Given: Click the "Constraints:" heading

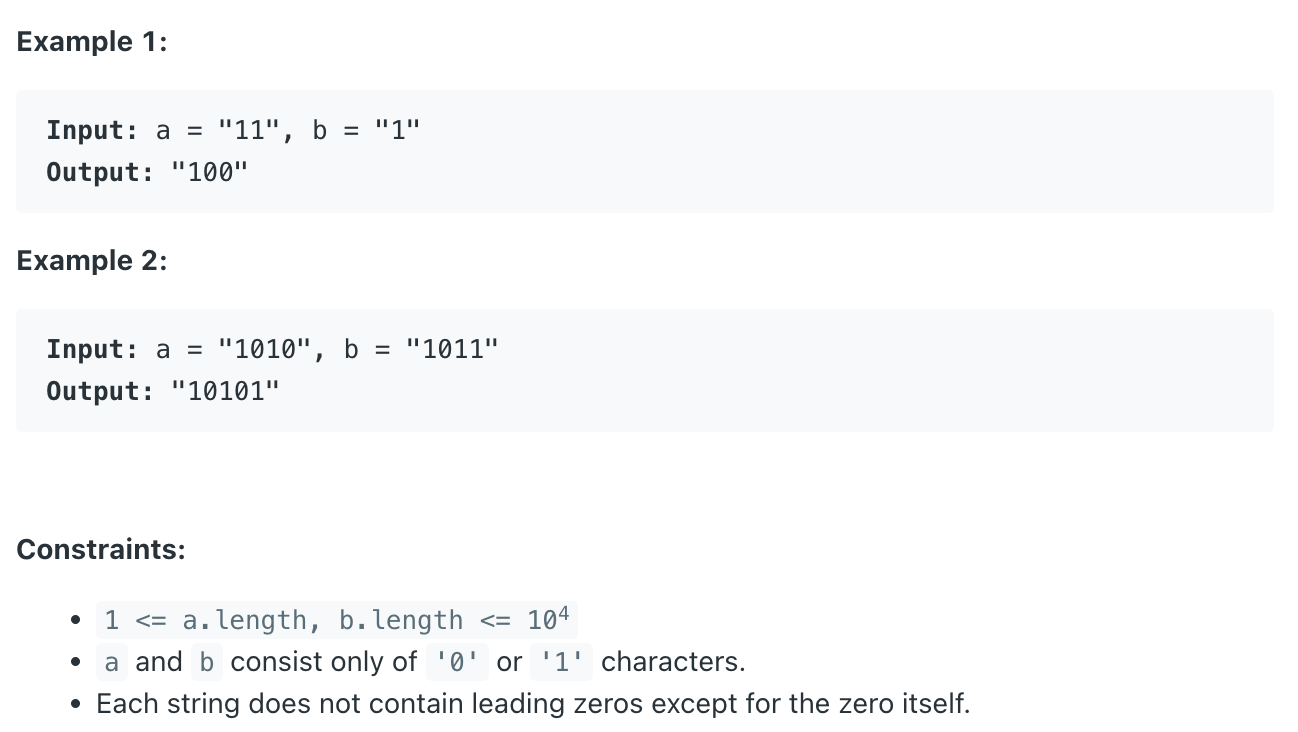Looking at the screenshot, I should [x=101, y=550].
